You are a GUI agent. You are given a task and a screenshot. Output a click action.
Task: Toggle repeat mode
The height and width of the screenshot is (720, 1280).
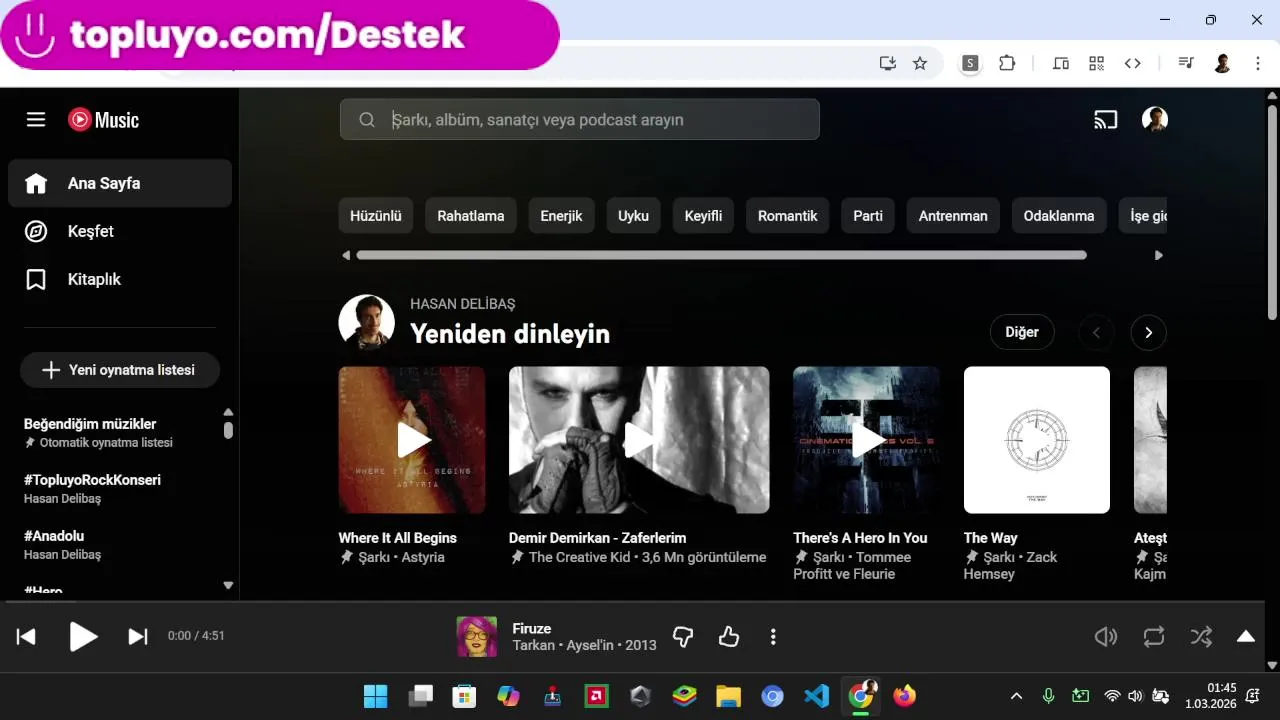click(1154, 637)
